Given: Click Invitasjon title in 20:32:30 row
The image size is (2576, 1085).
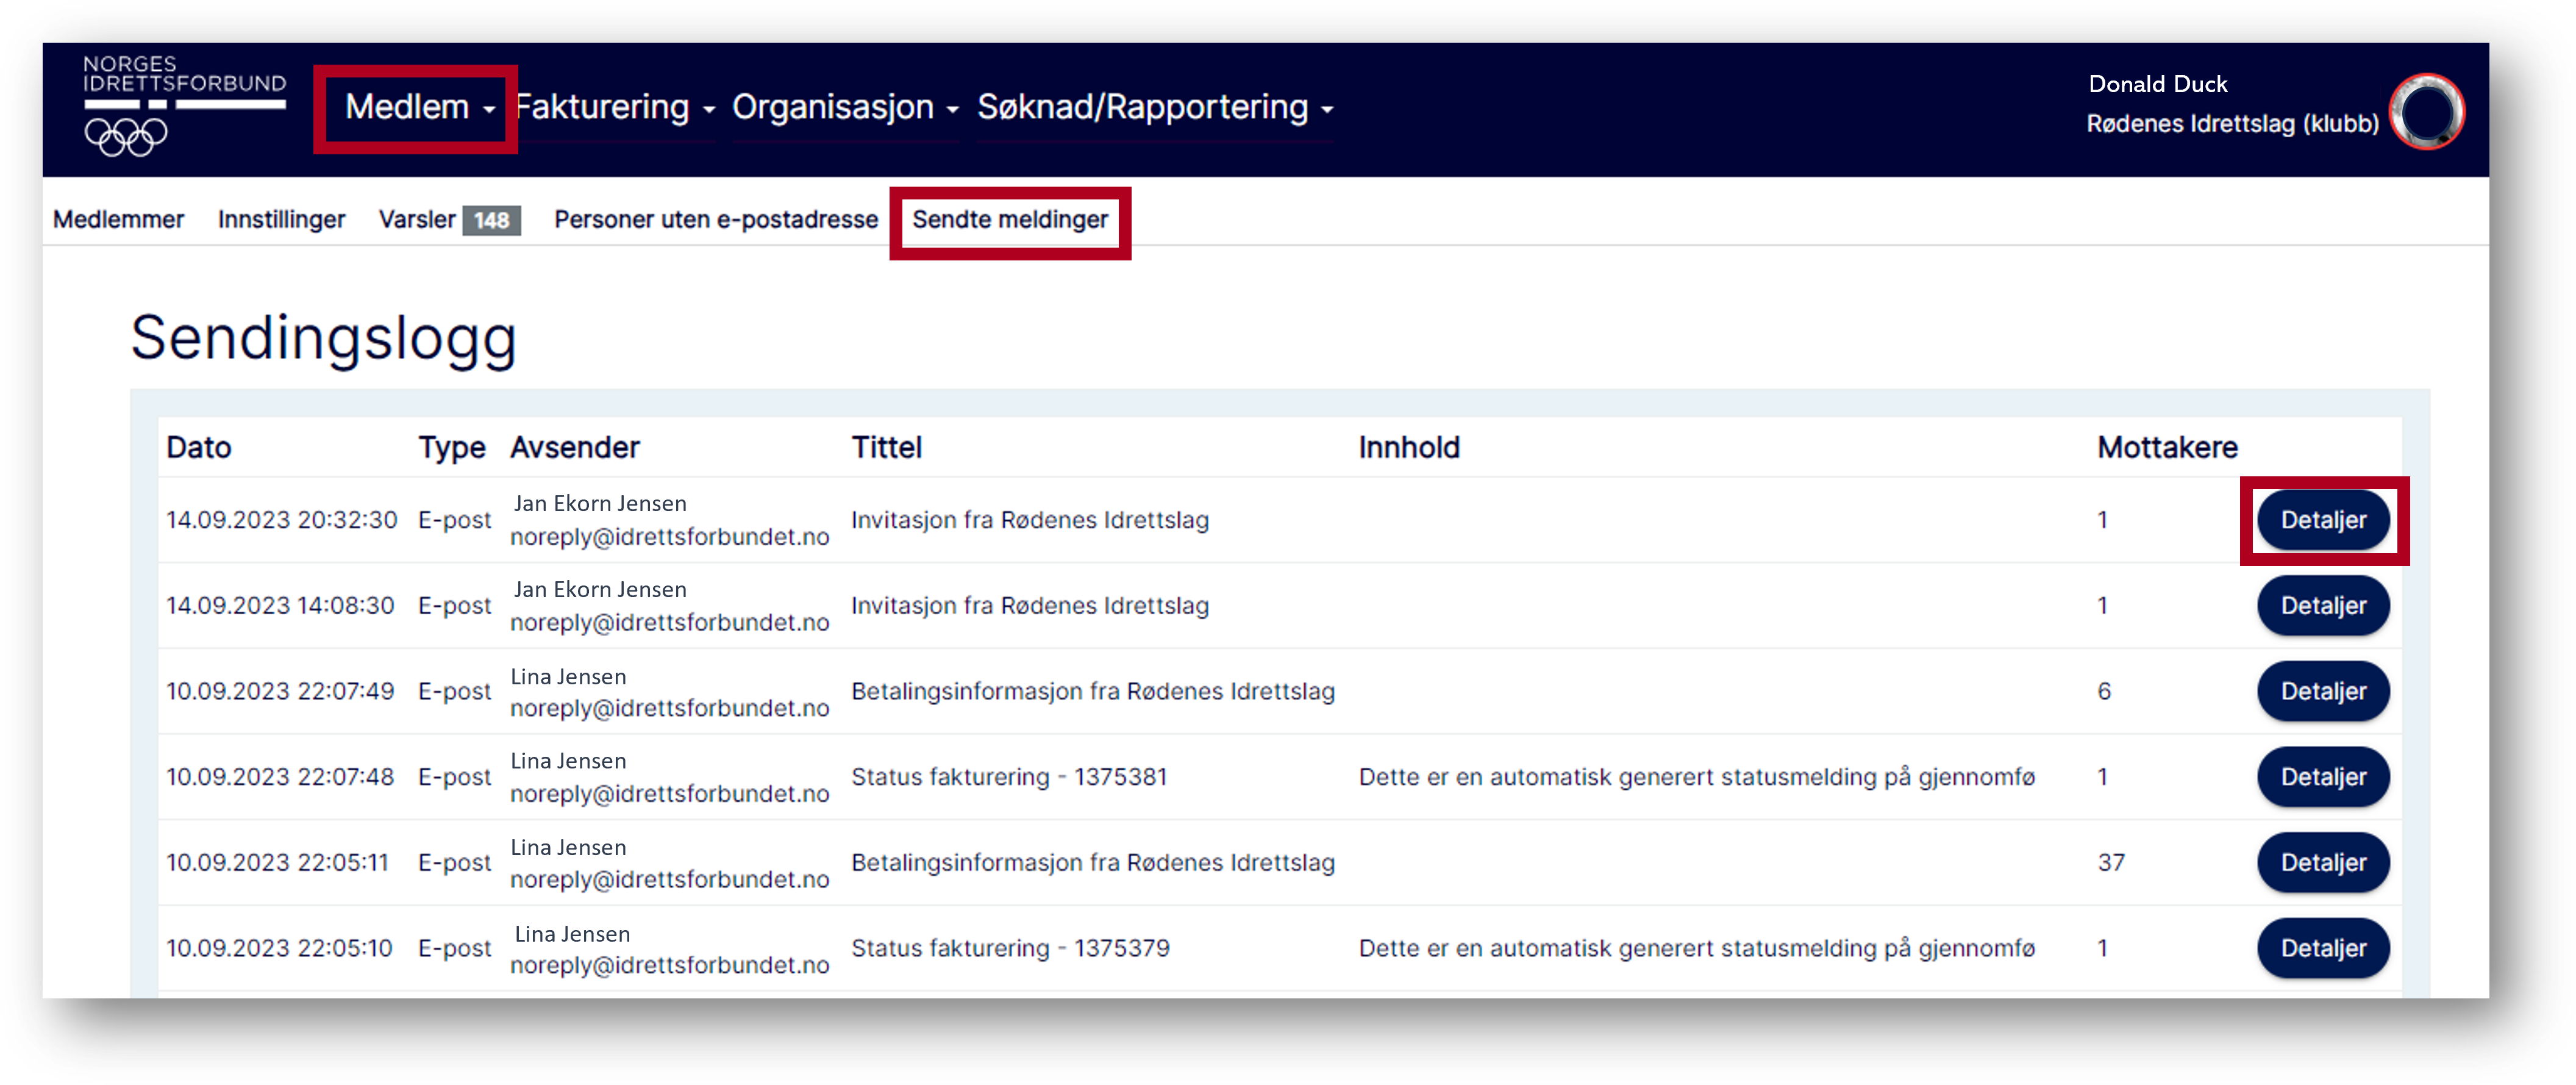Looking at the screenshot, I should point(1030,520).
